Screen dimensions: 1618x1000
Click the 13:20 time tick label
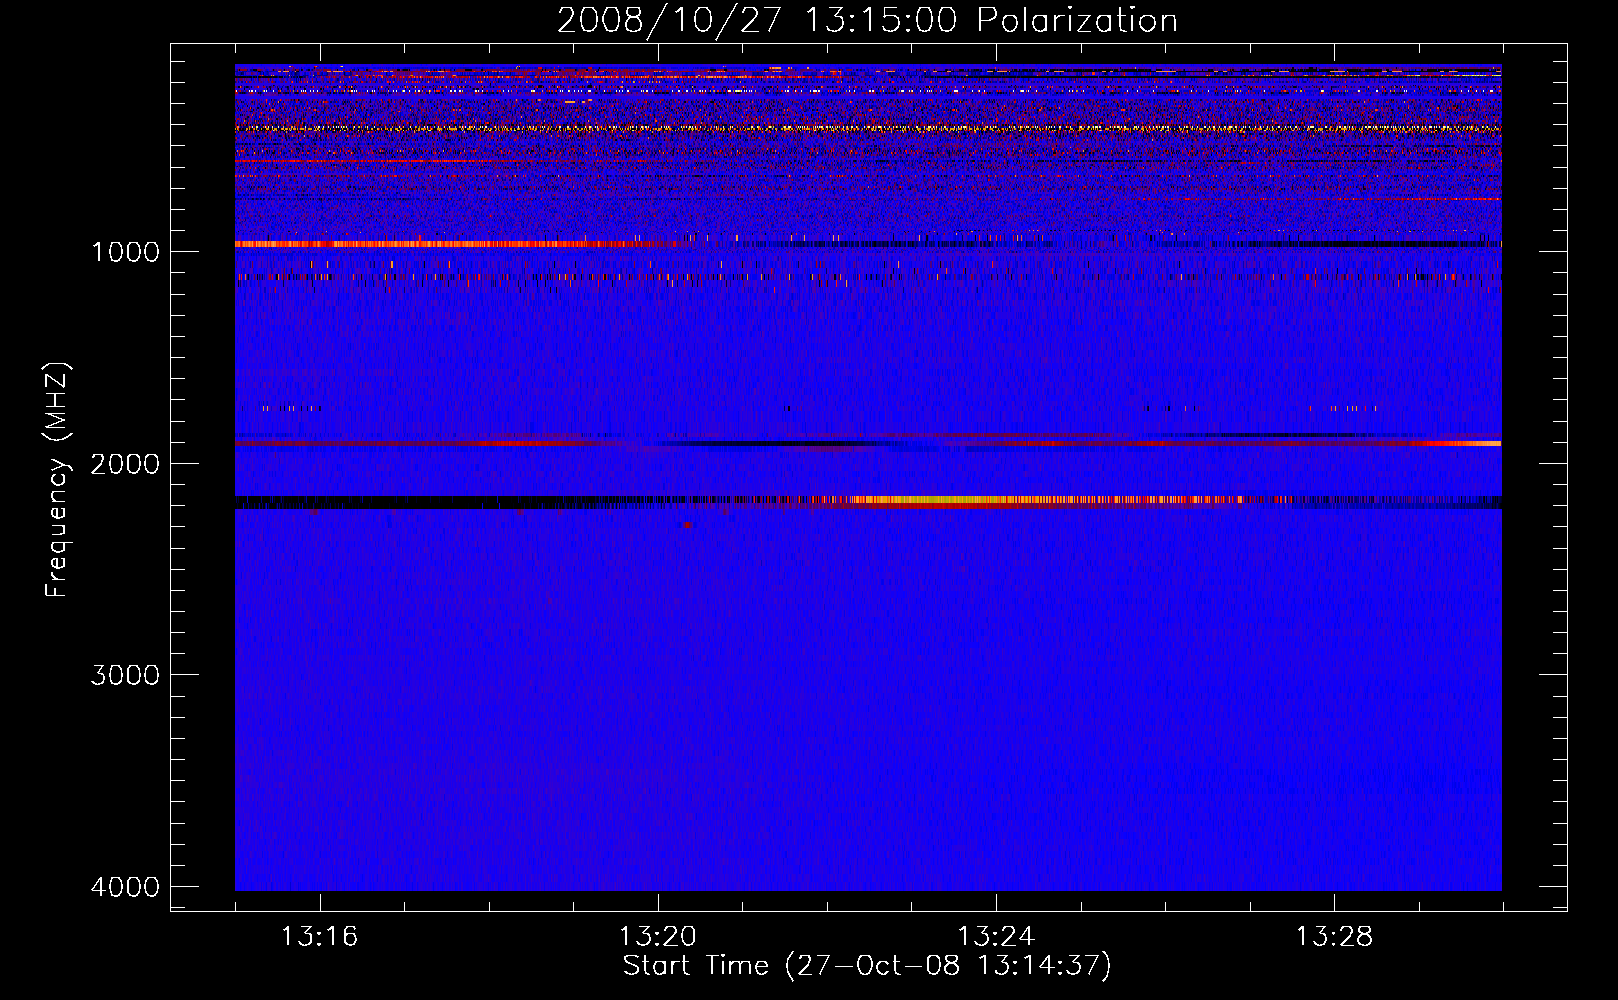(657, 936)
